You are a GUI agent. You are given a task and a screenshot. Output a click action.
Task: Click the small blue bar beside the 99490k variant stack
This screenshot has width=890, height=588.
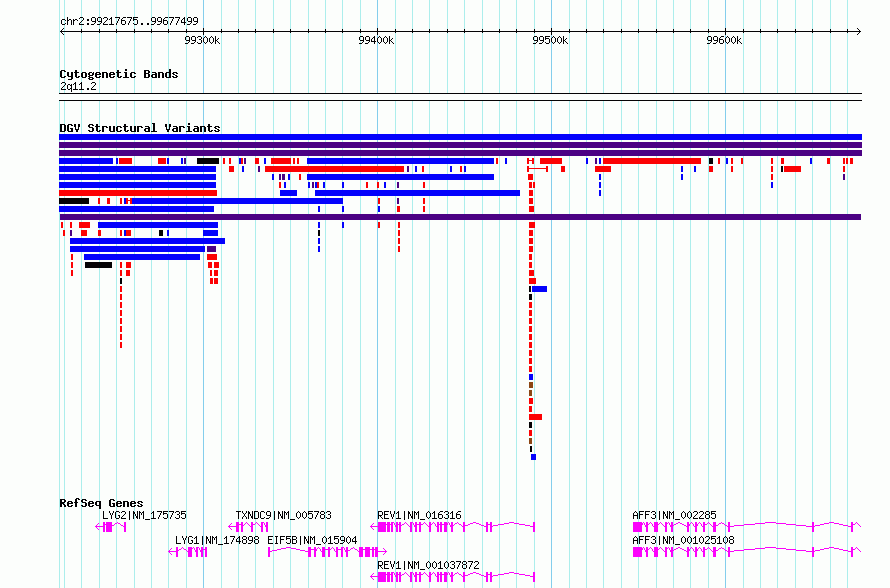coord(539,289)
